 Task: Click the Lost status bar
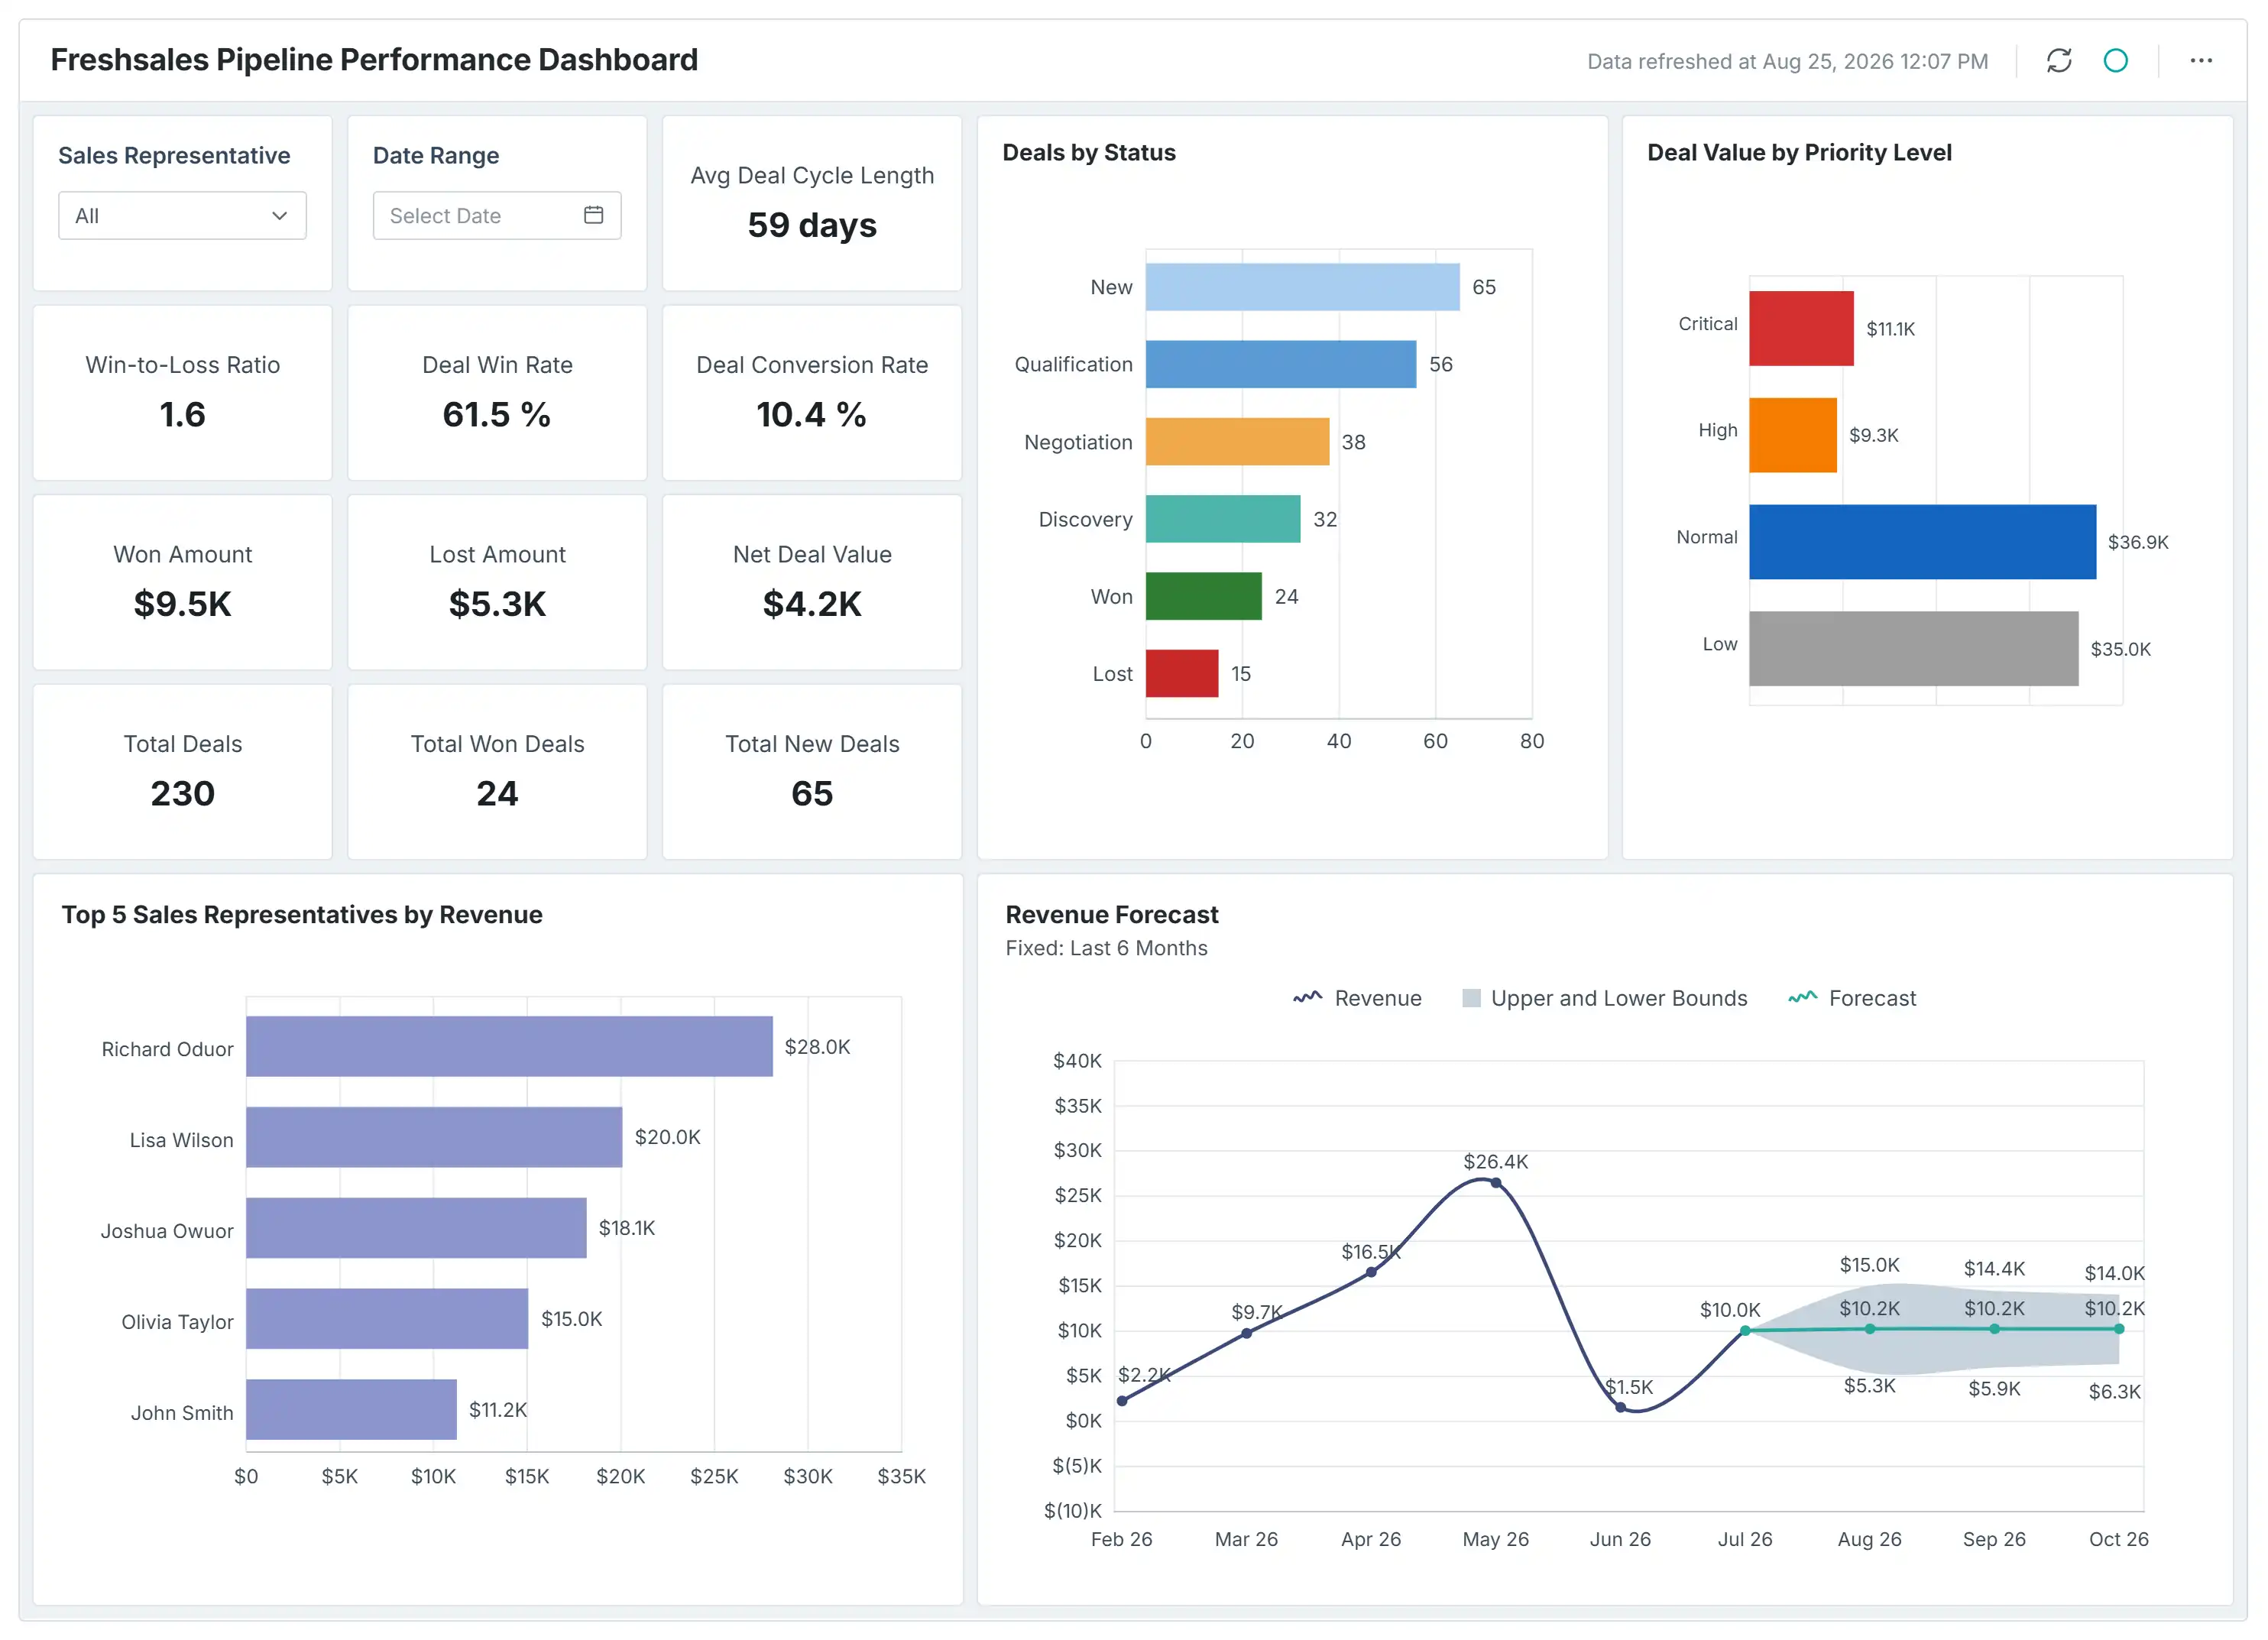pyautogui.click(x=1182, y=673)
